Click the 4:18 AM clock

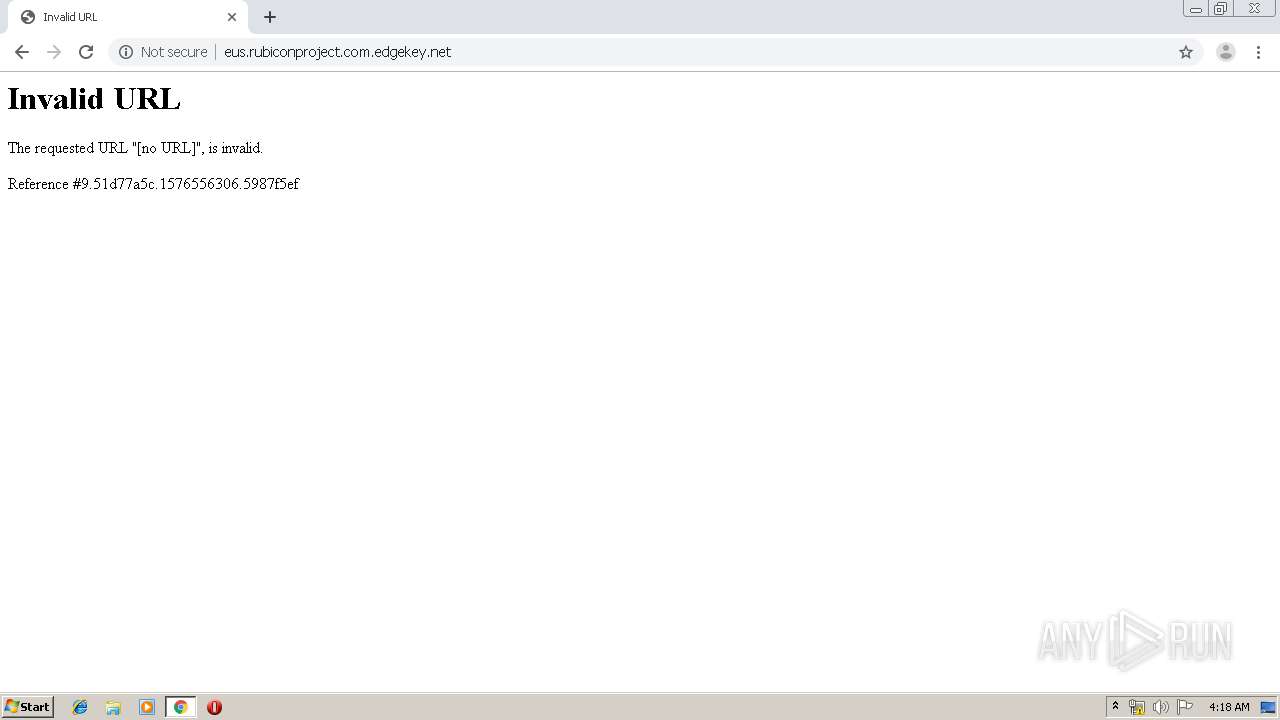click(1229, 707)
